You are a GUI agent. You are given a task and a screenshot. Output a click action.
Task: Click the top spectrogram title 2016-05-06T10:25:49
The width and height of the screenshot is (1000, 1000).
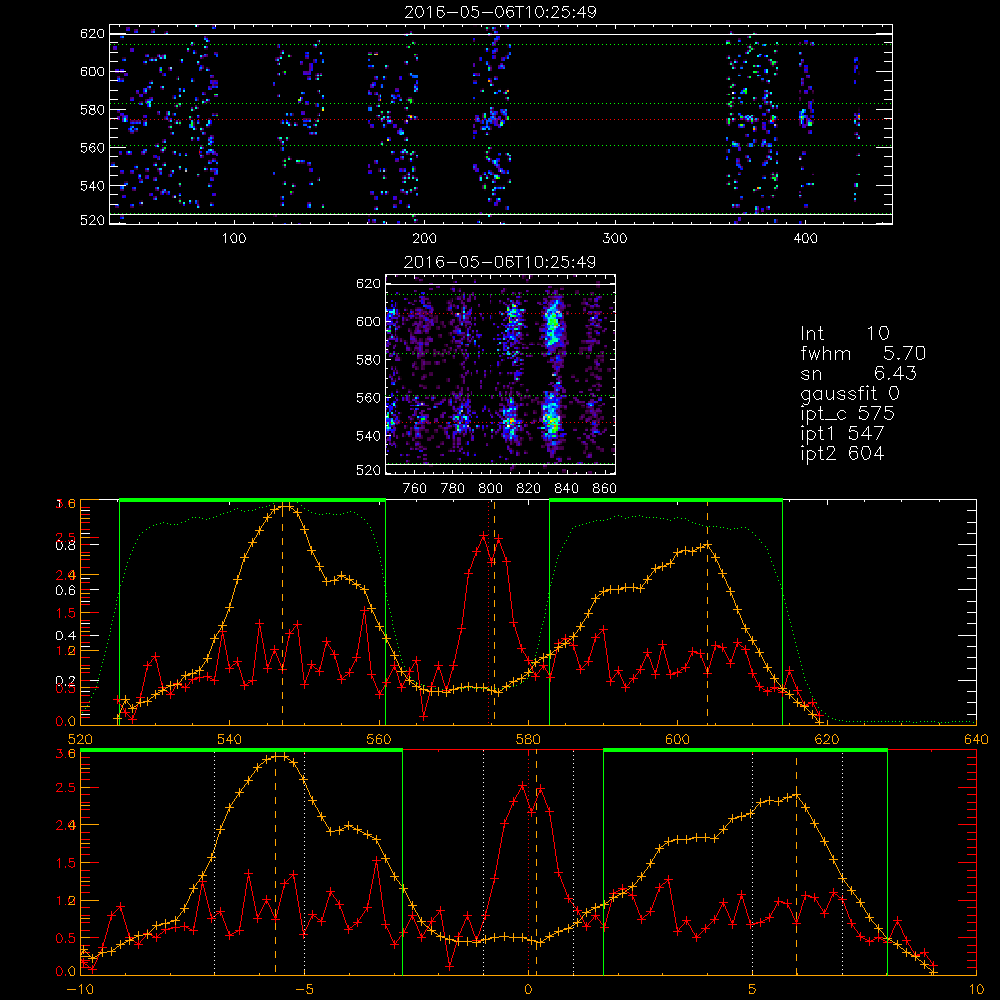click(500, 12)
